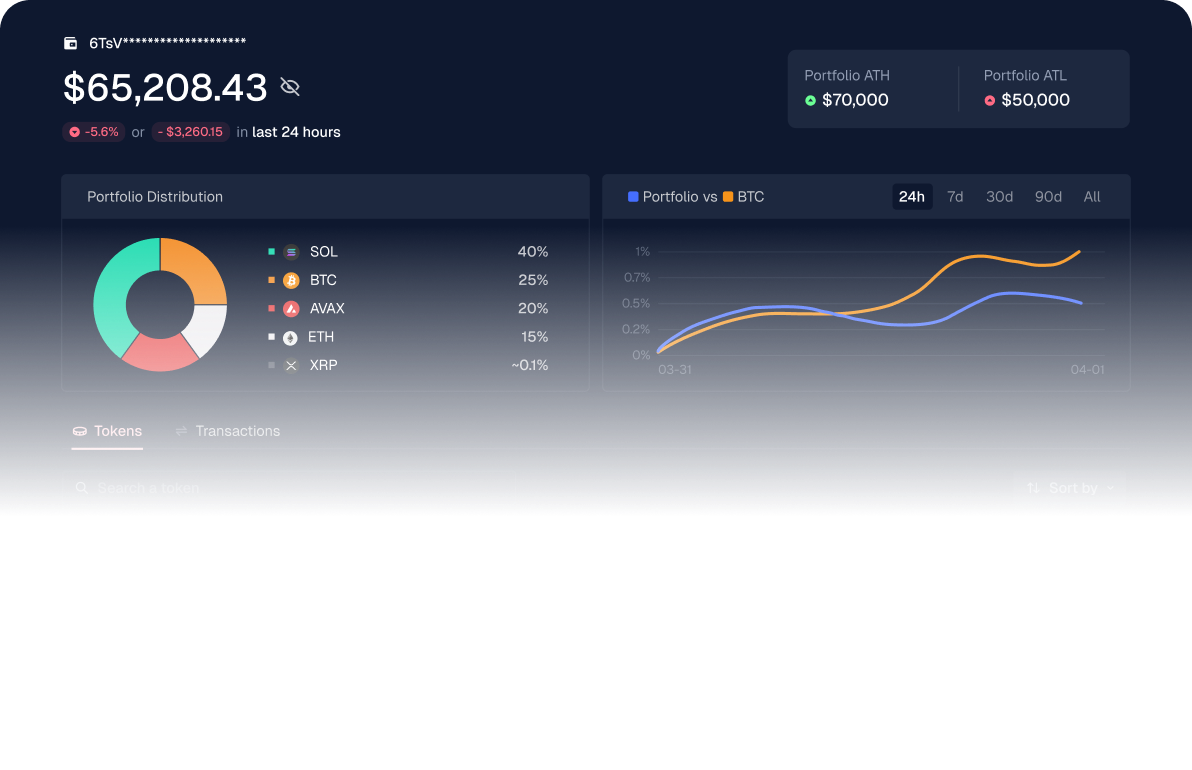Select the 7d time range
The width and height of the screenshot is (1192, 770).
[955, 197]
